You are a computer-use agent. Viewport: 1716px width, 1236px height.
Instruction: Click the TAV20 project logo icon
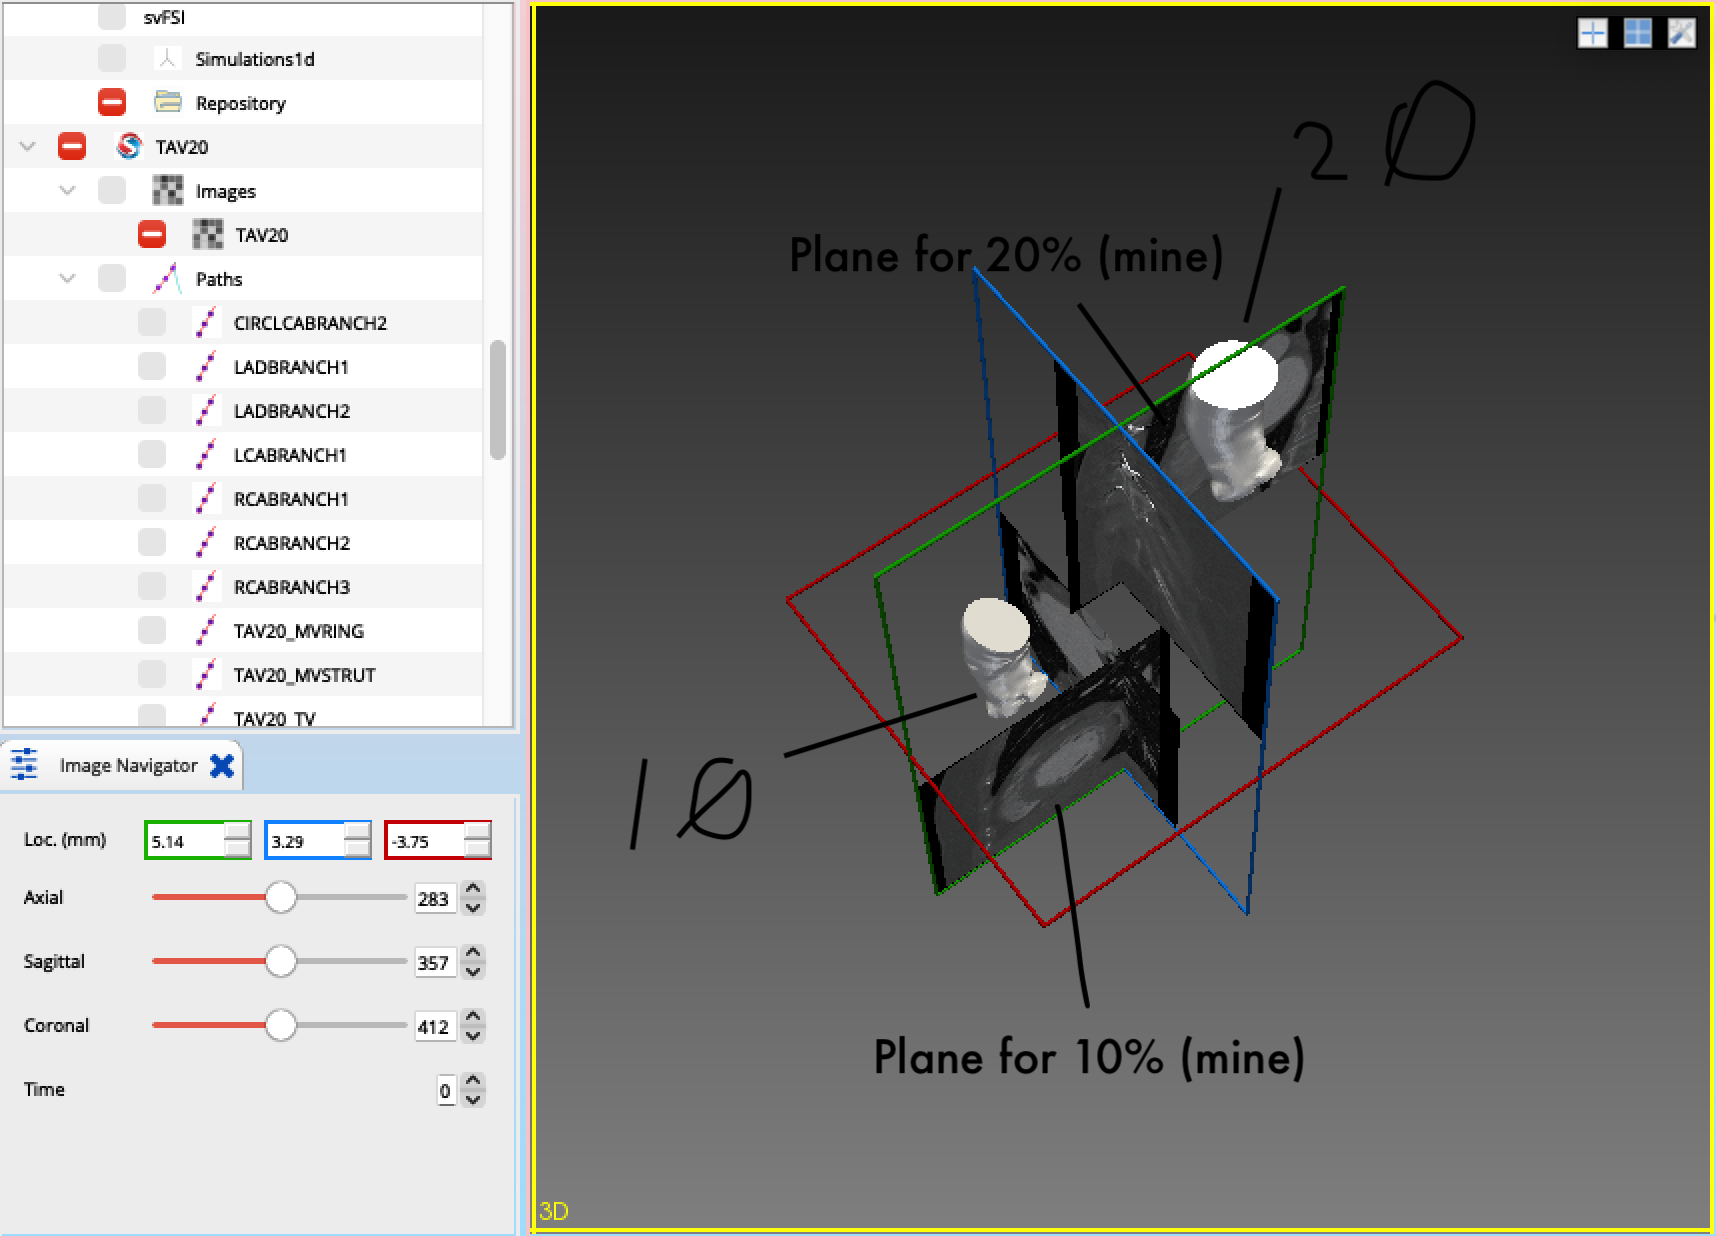[128, 147]
